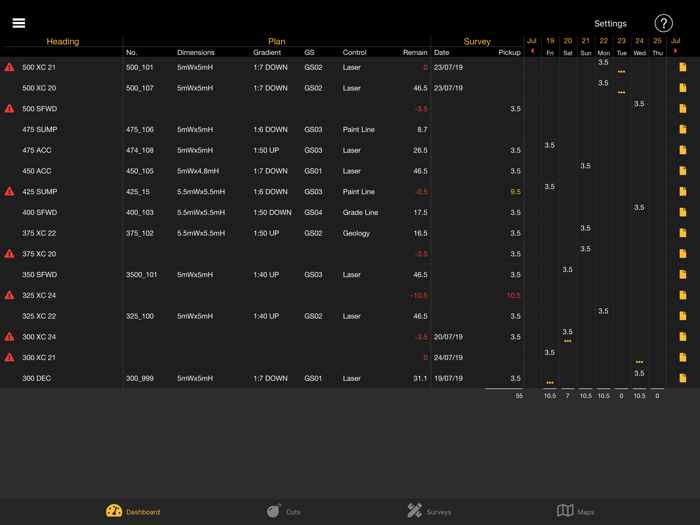Click survey date 24/07/19

click(448, 358)
